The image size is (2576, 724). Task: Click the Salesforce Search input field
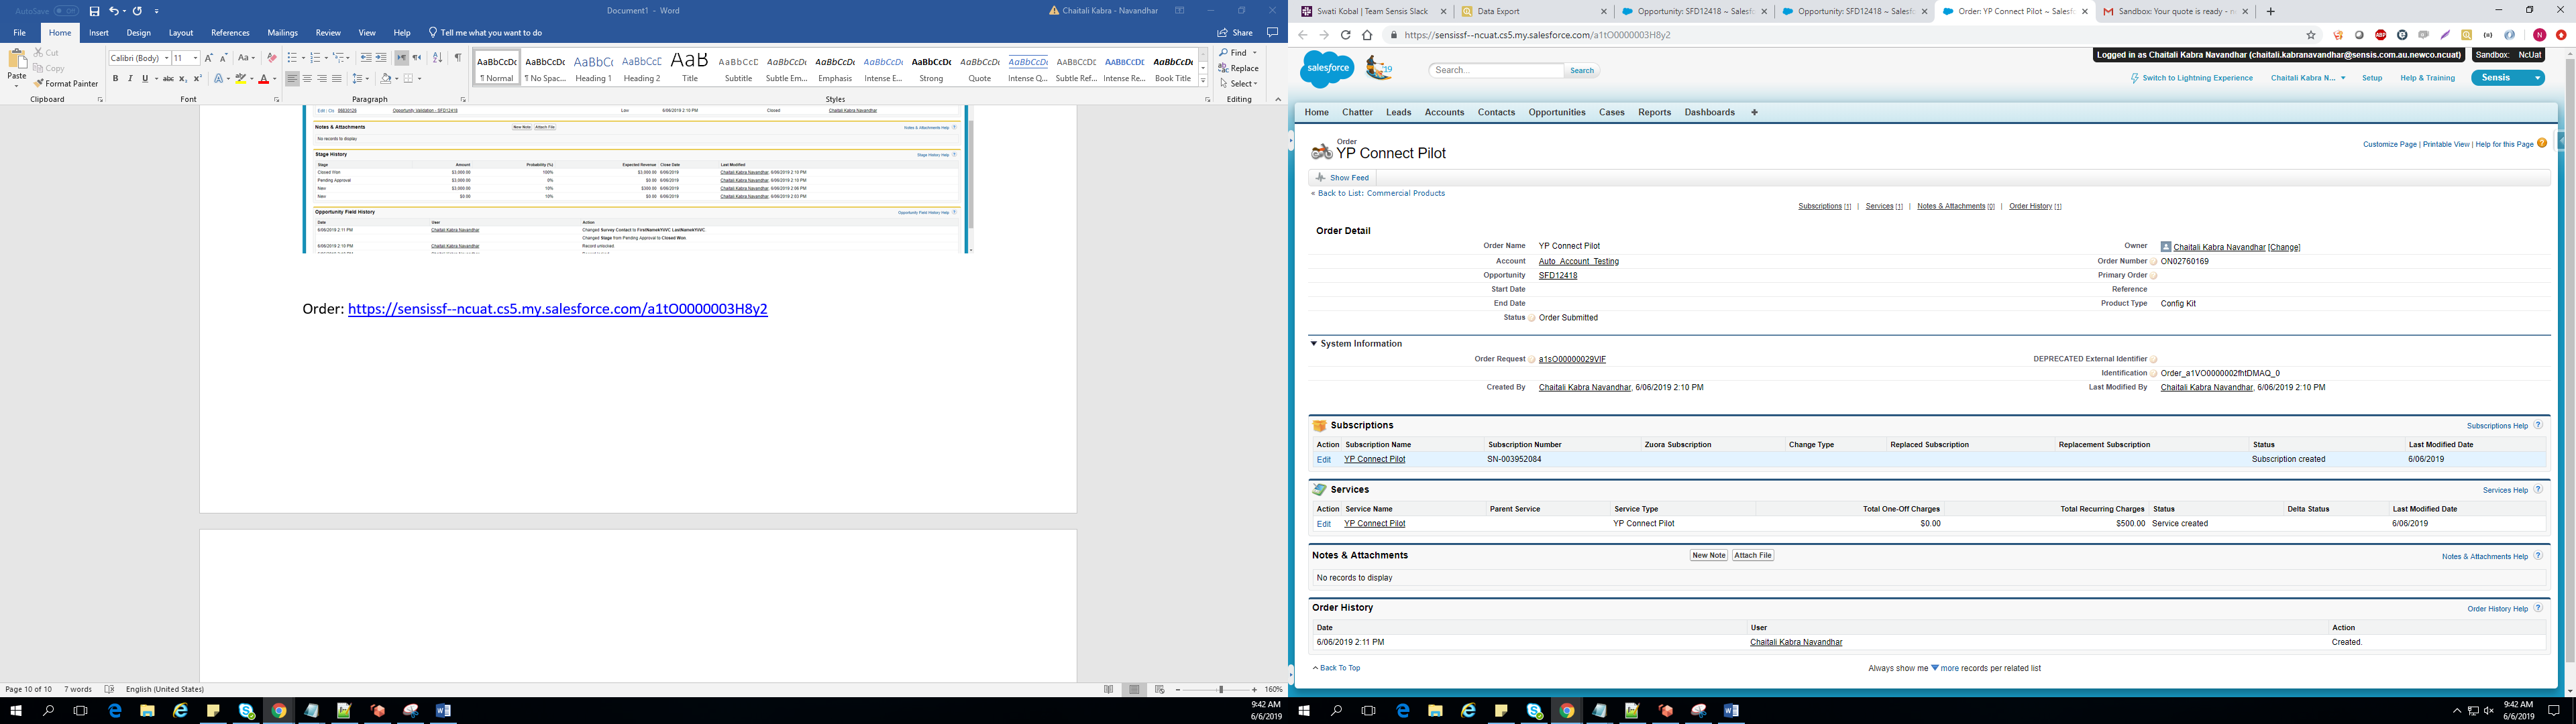click(x=1496, y=70)
